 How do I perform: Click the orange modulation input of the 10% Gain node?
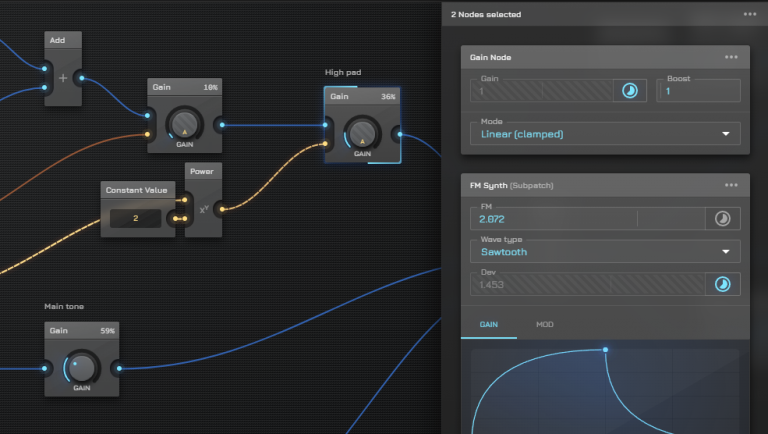pyautogui.click(x=147, y=134)
